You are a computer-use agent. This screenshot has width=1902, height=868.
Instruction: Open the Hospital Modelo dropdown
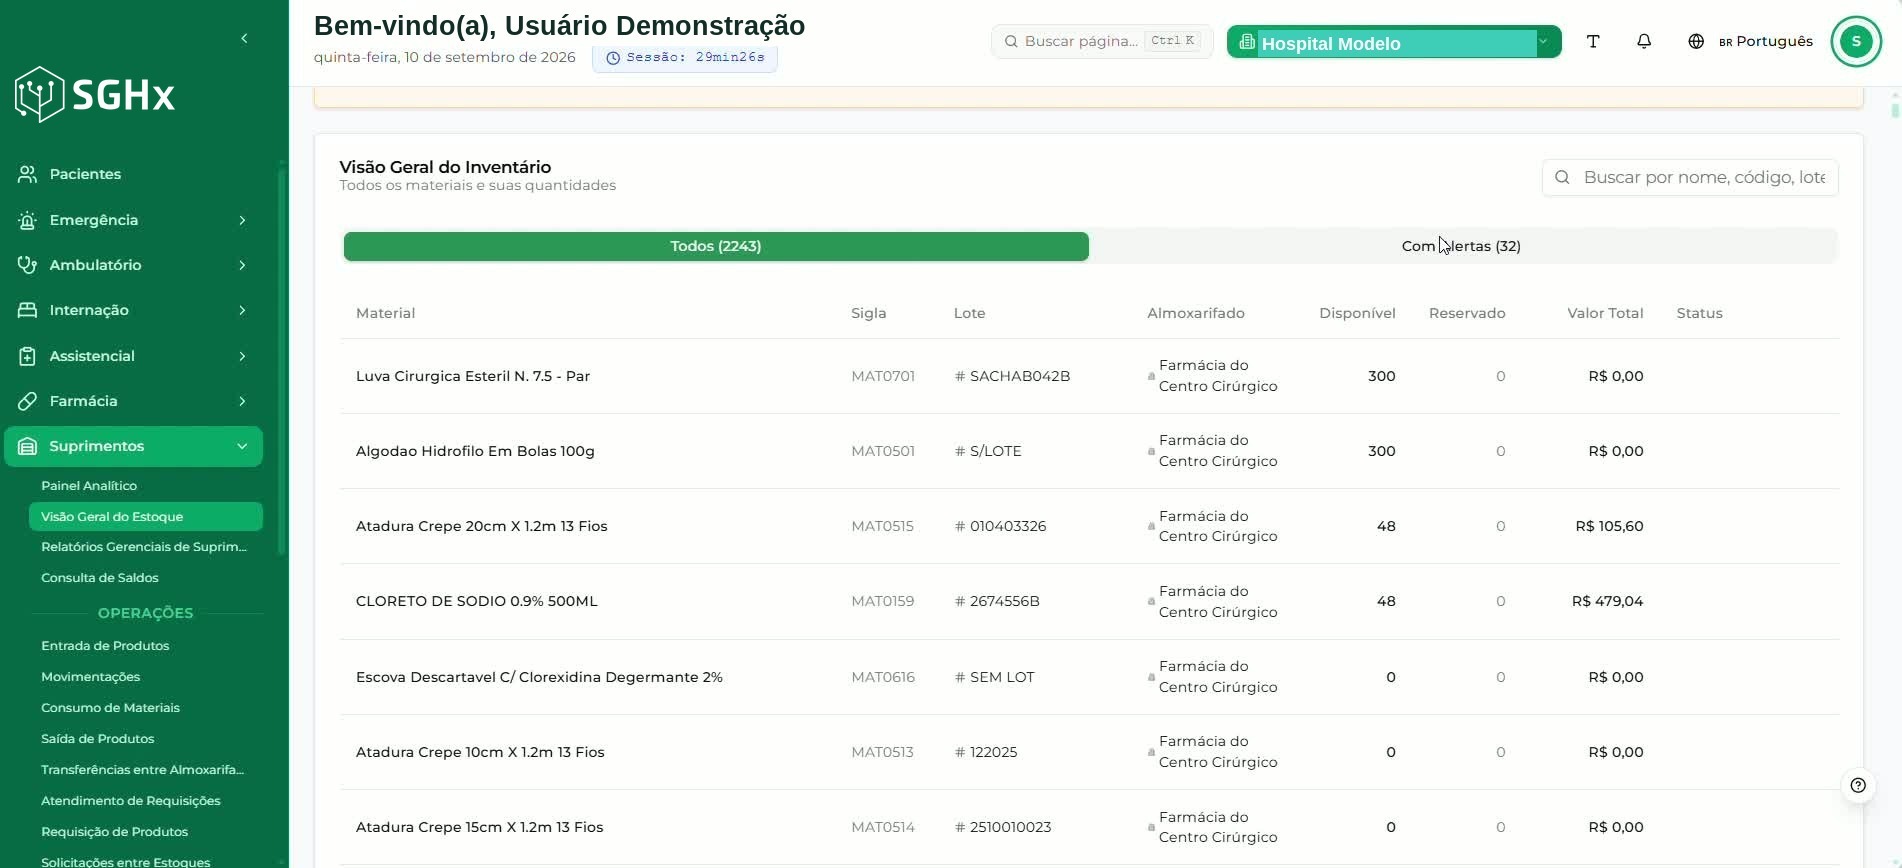pos(1394,42)
